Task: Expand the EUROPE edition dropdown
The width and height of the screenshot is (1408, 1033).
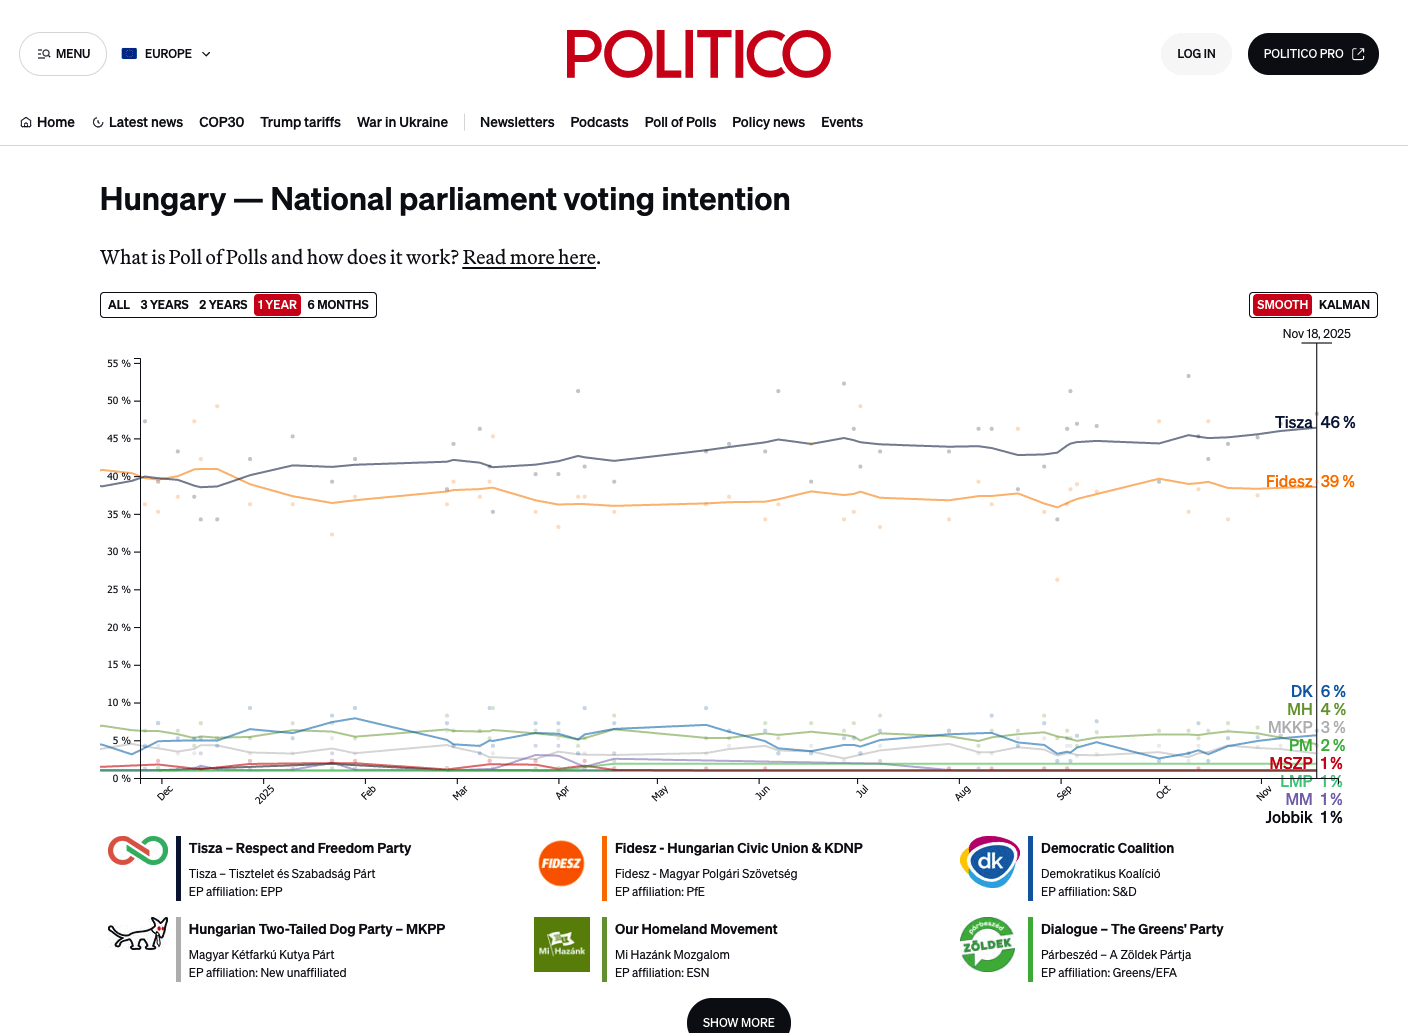Action: pyautogui.click(x=166, y=54)
